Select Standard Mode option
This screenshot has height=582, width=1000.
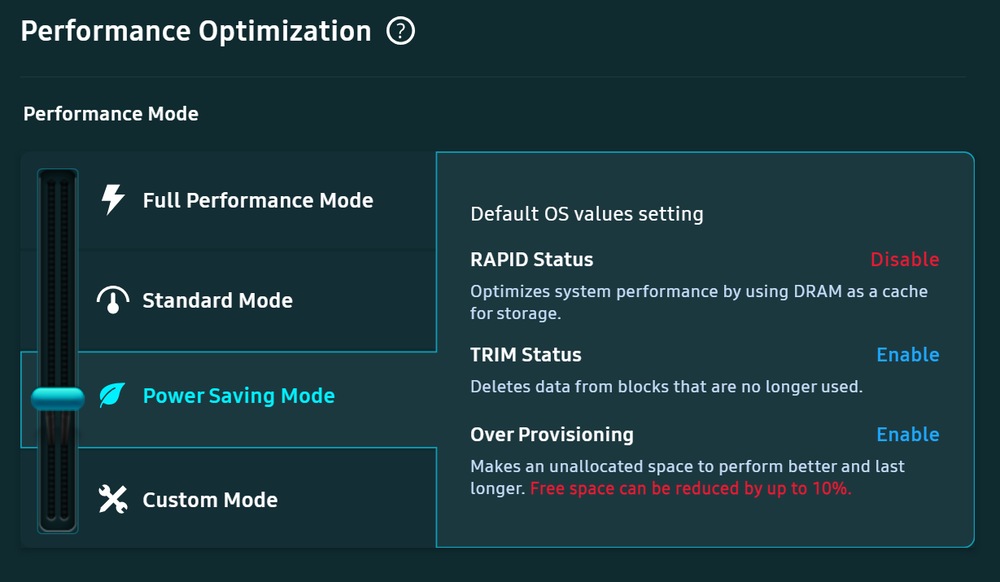tap(217, 300)
